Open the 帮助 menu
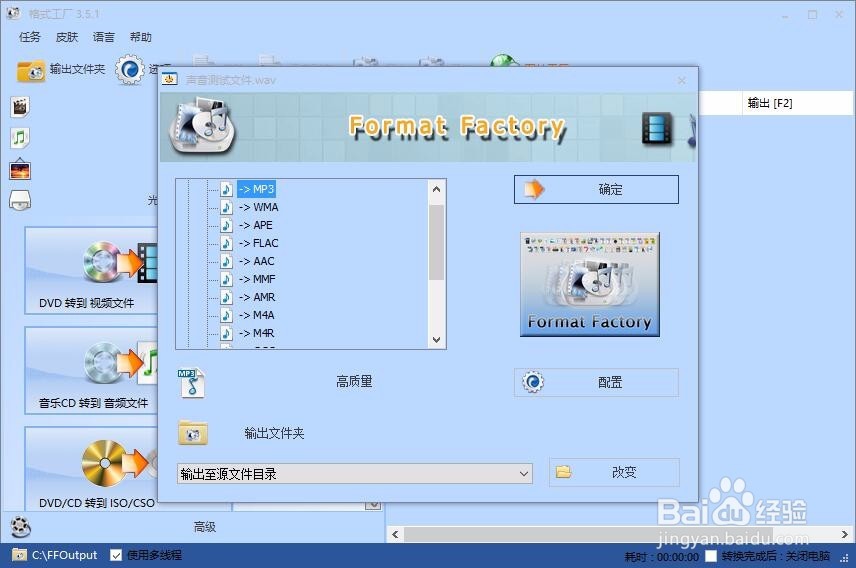The image size is (856, 568). tap(140, 37)
